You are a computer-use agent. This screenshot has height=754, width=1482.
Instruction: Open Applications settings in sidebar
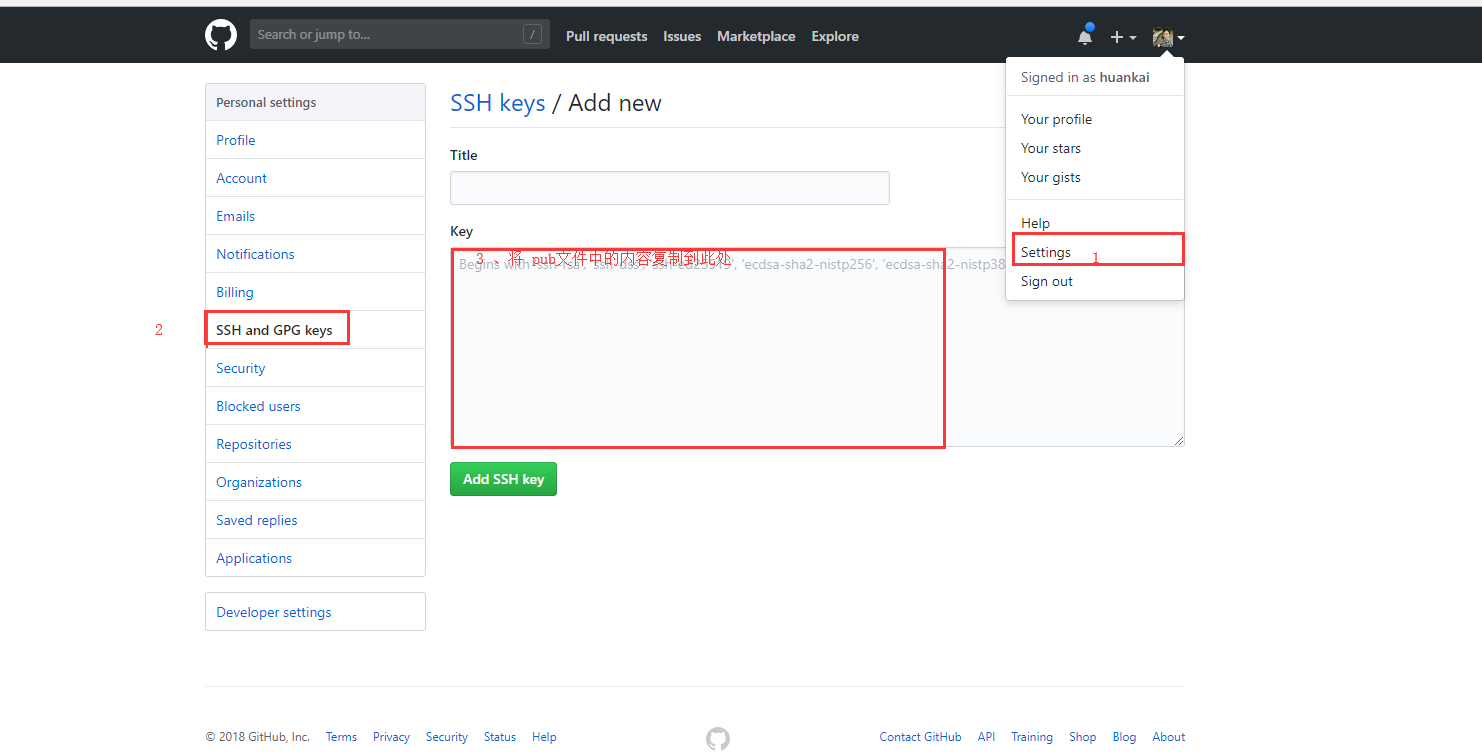click(x=315, y=558)
